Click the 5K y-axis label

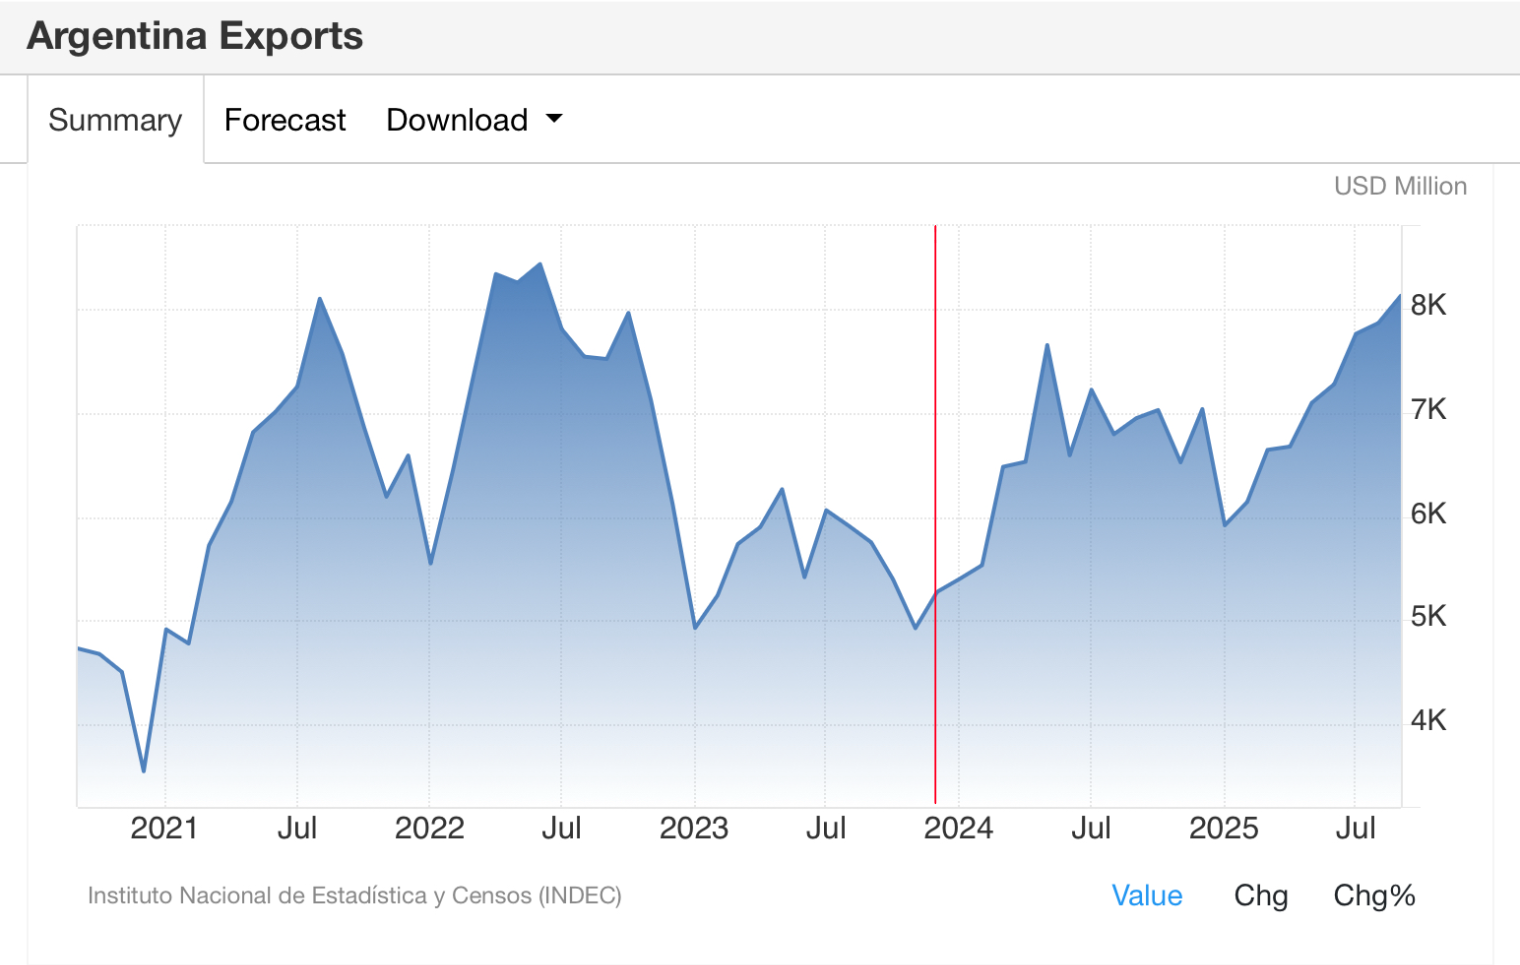[x=1428, y=616]
